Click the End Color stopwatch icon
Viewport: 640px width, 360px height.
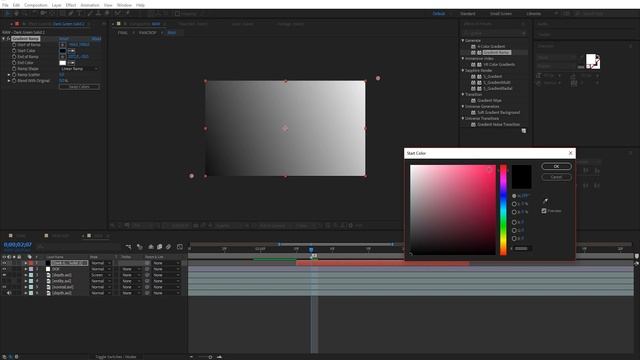tap(14, 63)
